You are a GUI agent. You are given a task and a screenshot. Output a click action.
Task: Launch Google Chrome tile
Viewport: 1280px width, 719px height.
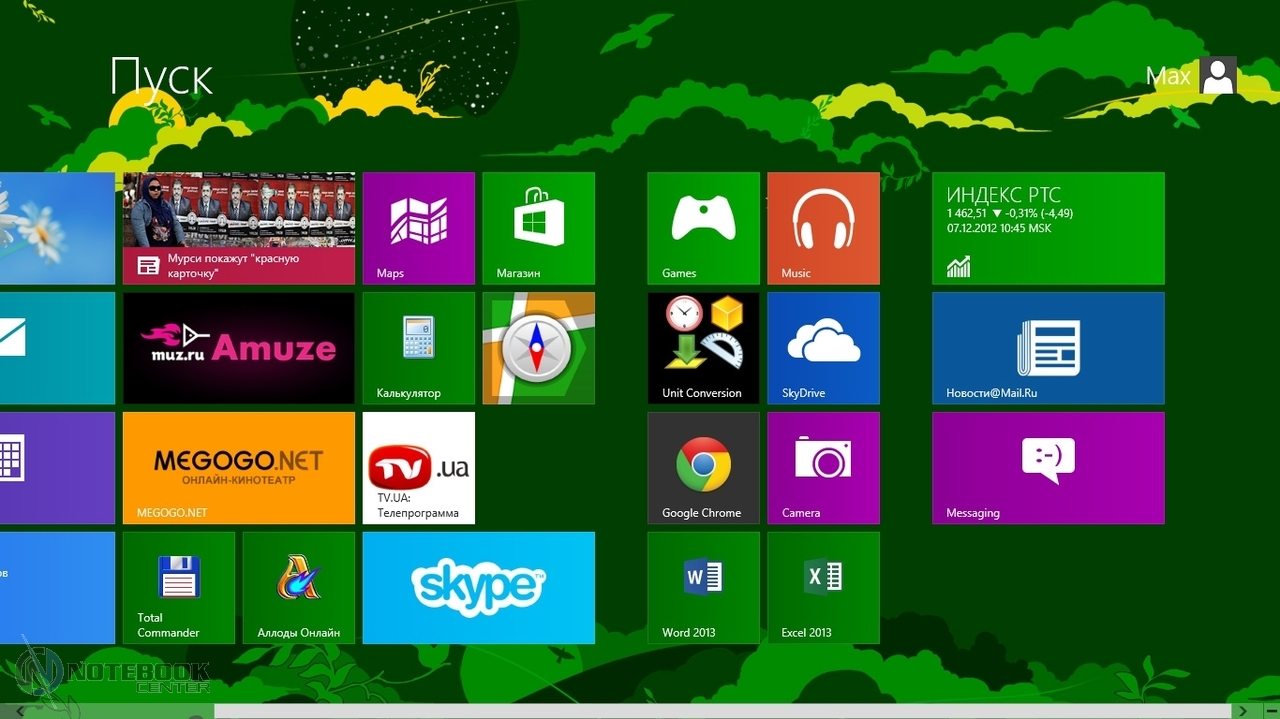703,468
